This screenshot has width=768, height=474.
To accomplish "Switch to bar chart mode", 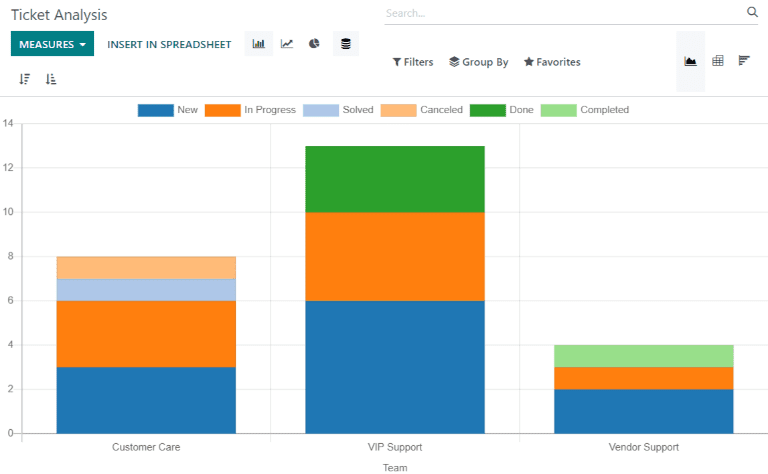I will [x=259, y=44].
